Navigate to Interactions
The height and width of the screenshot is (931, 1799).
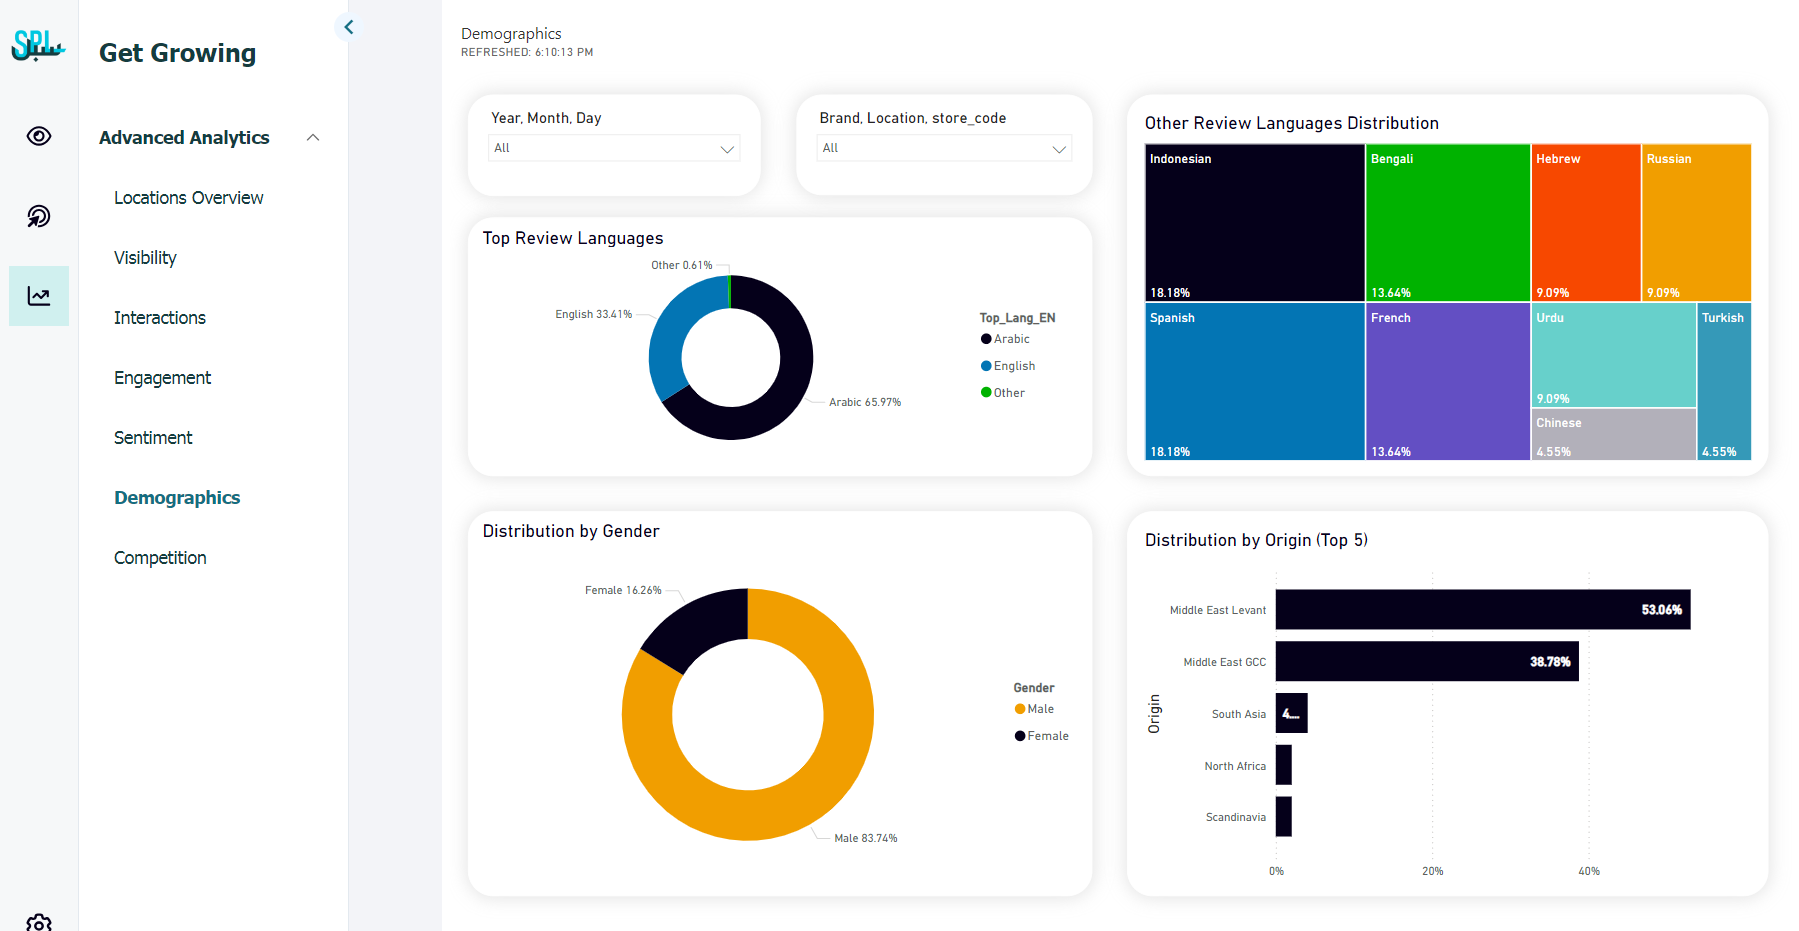(x=160, y=318)
